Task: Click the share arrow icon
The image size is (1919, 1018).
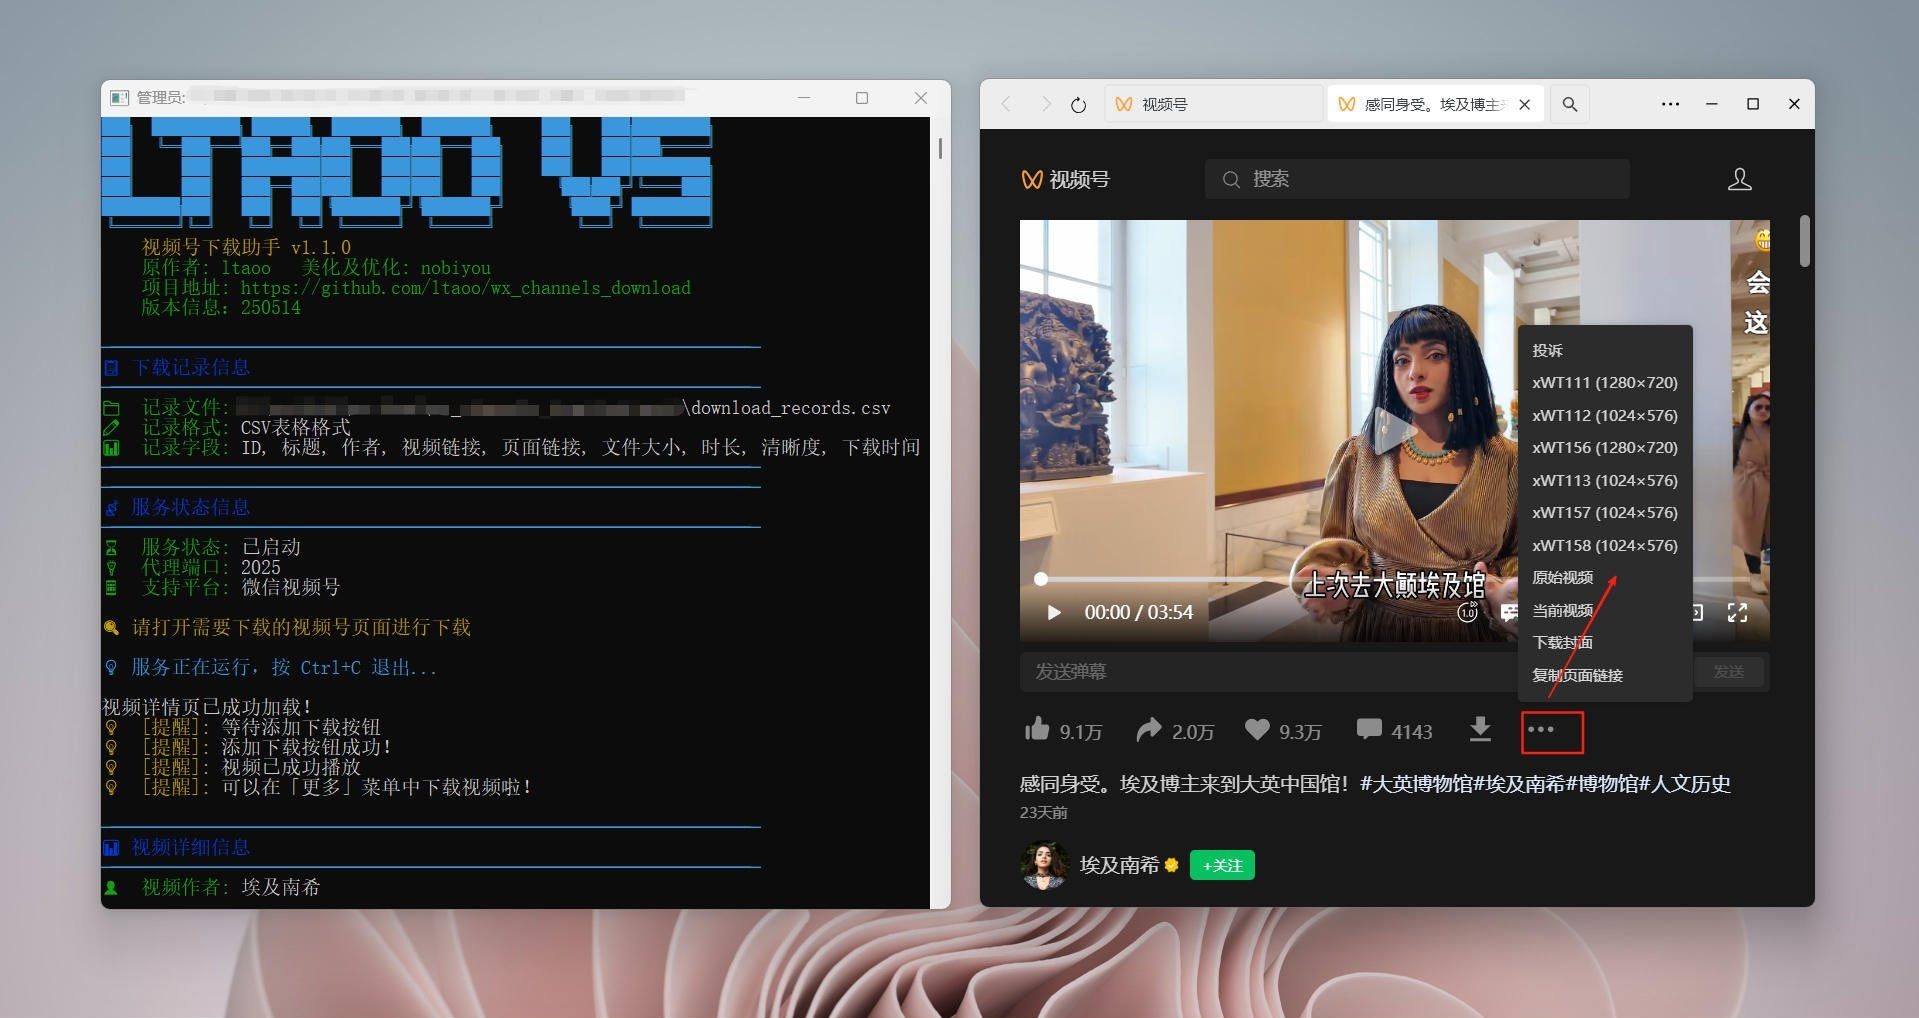Action: (x=1149, y=730)
